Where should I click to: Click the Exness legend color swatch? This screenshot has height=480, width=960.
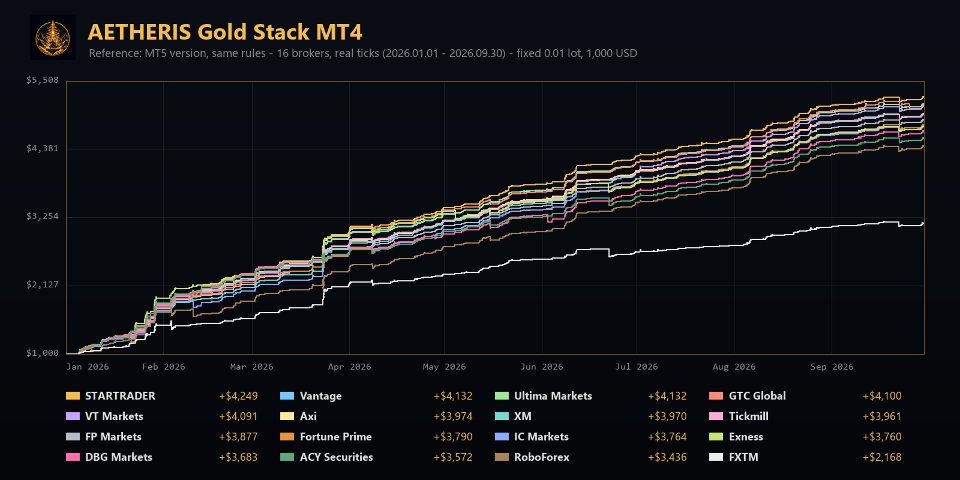click(x=716, y=437)
